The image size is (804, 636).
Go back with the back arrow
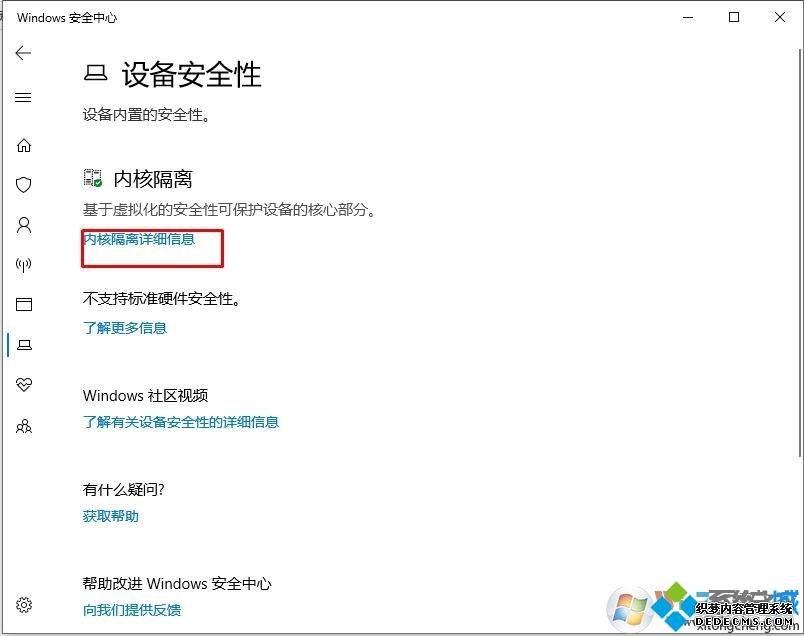(23, 53)
